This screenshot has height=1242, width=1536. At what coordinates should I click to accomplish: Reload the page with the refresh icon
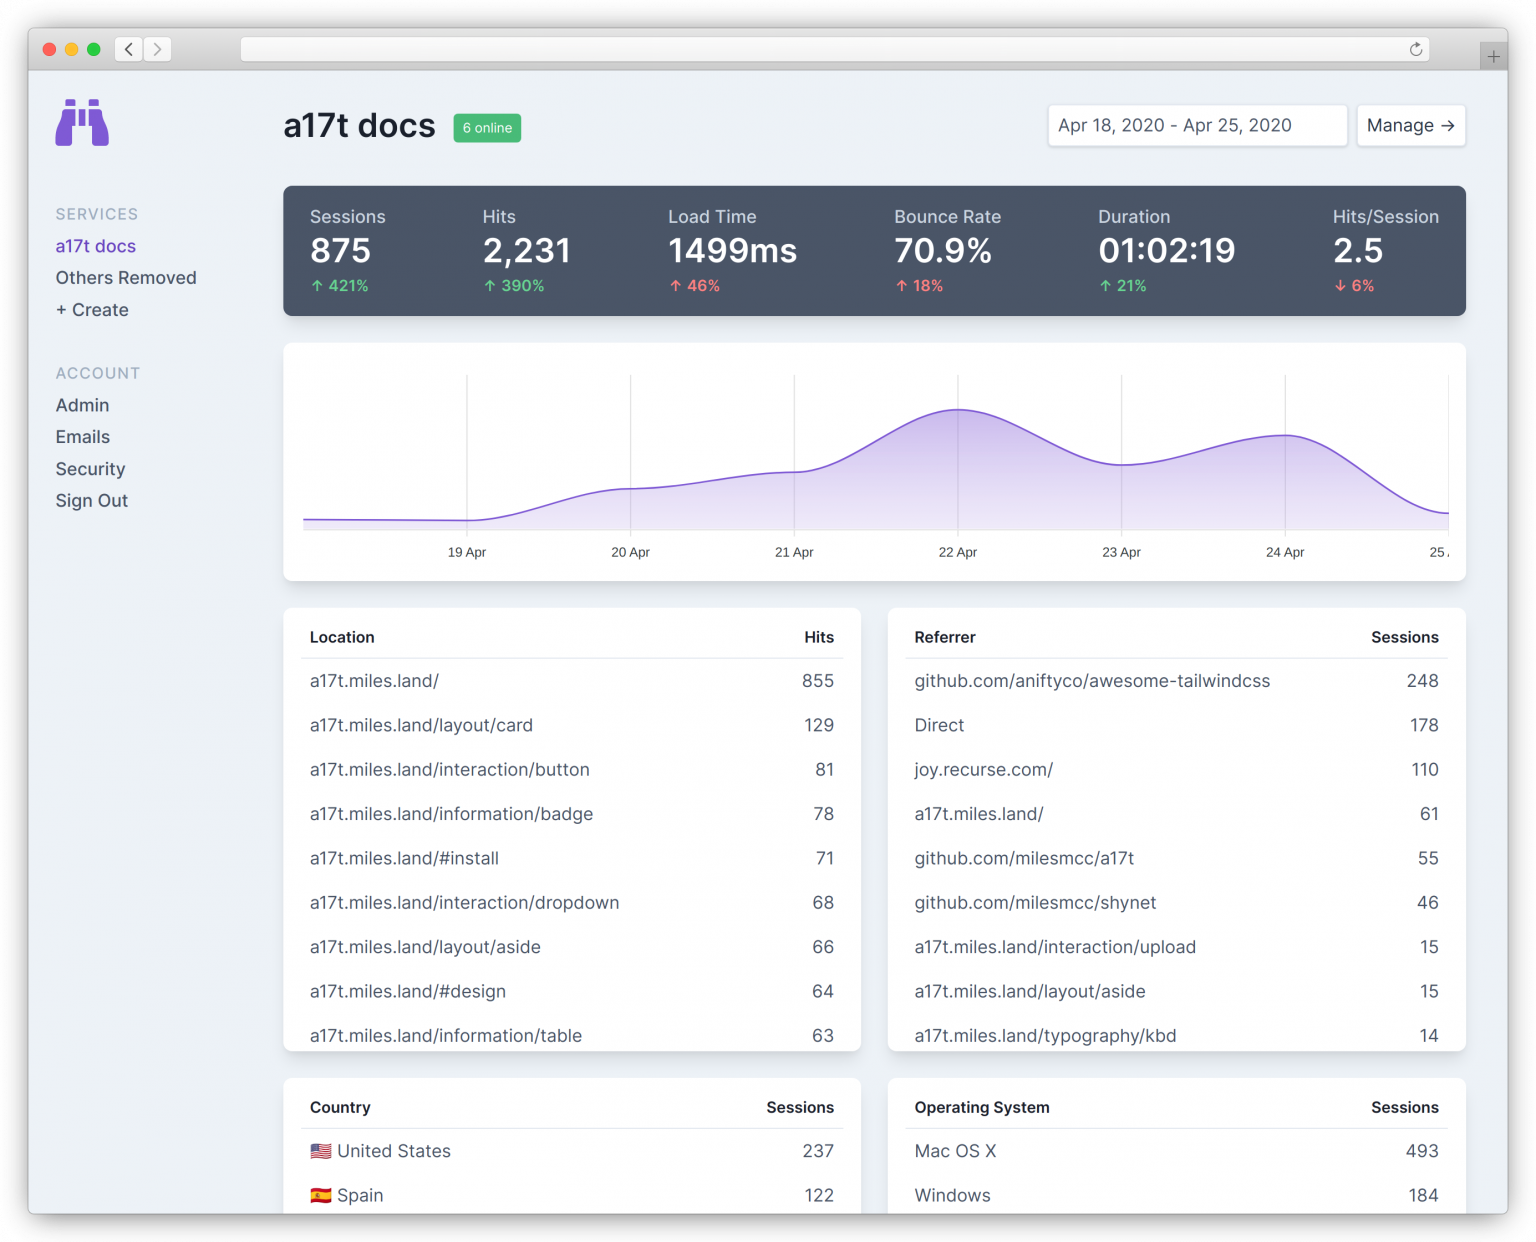pyautogui.click(x=1414, y=48)
